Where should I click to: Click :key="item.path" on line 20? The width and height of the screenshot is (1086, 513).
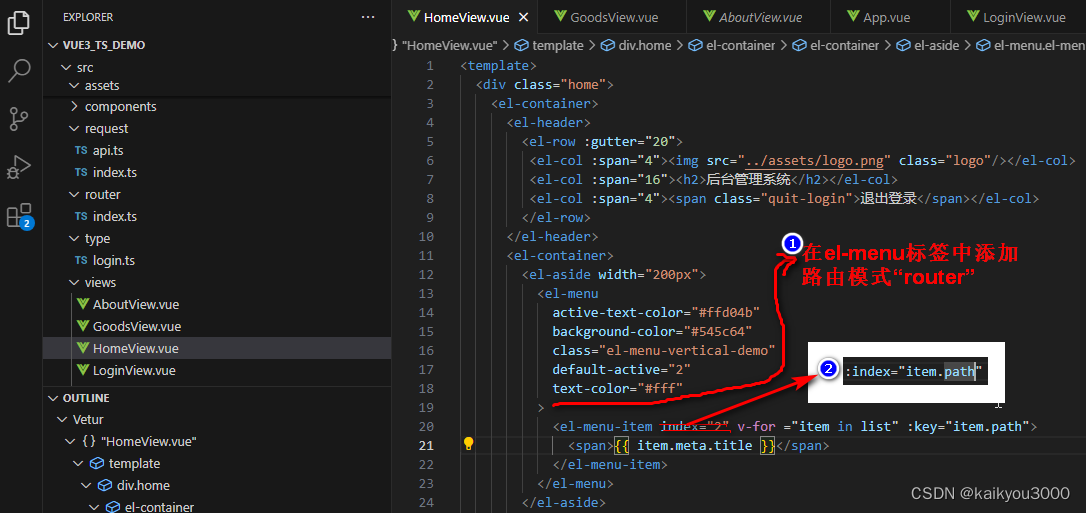coord(968,426)
